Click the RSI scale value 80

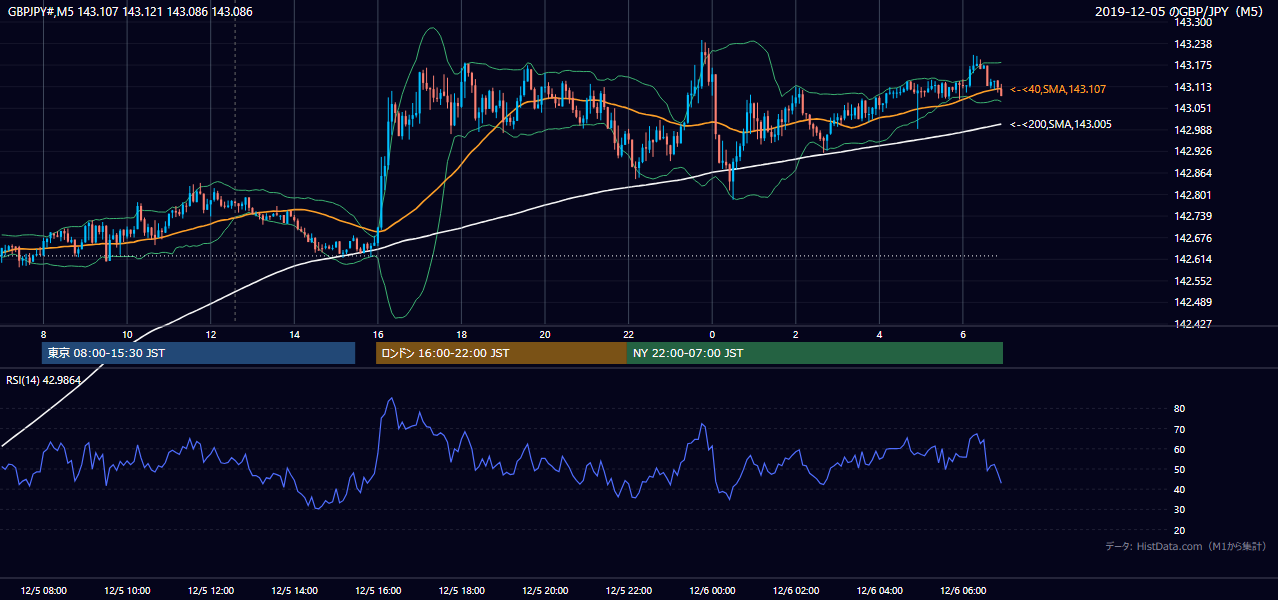click(1180, 409)
